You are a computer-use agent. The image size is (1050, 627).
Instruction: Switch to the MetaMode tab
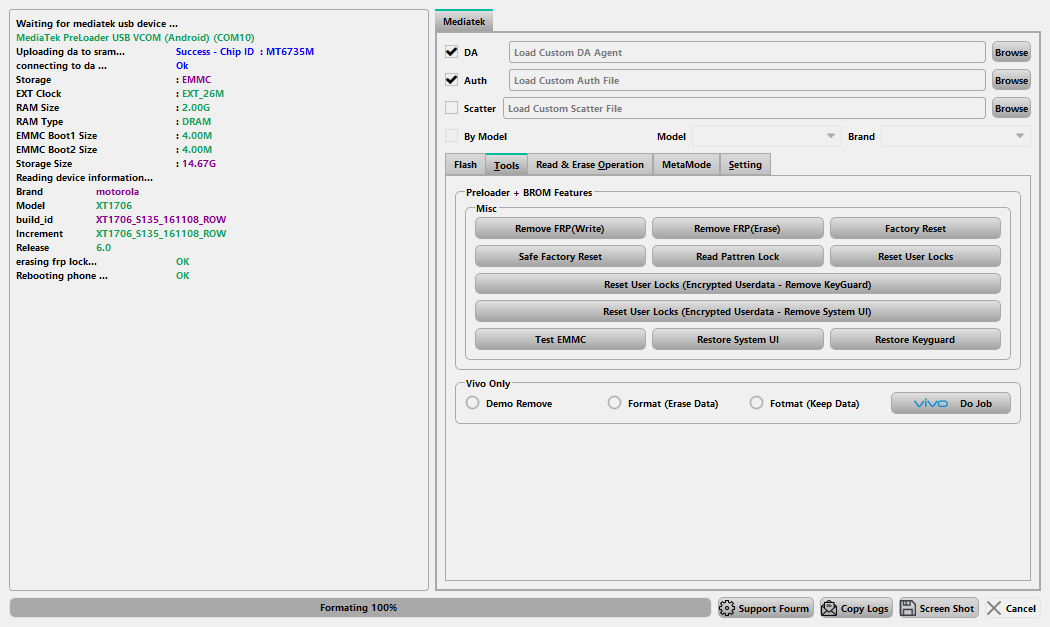tap(686, 165)
